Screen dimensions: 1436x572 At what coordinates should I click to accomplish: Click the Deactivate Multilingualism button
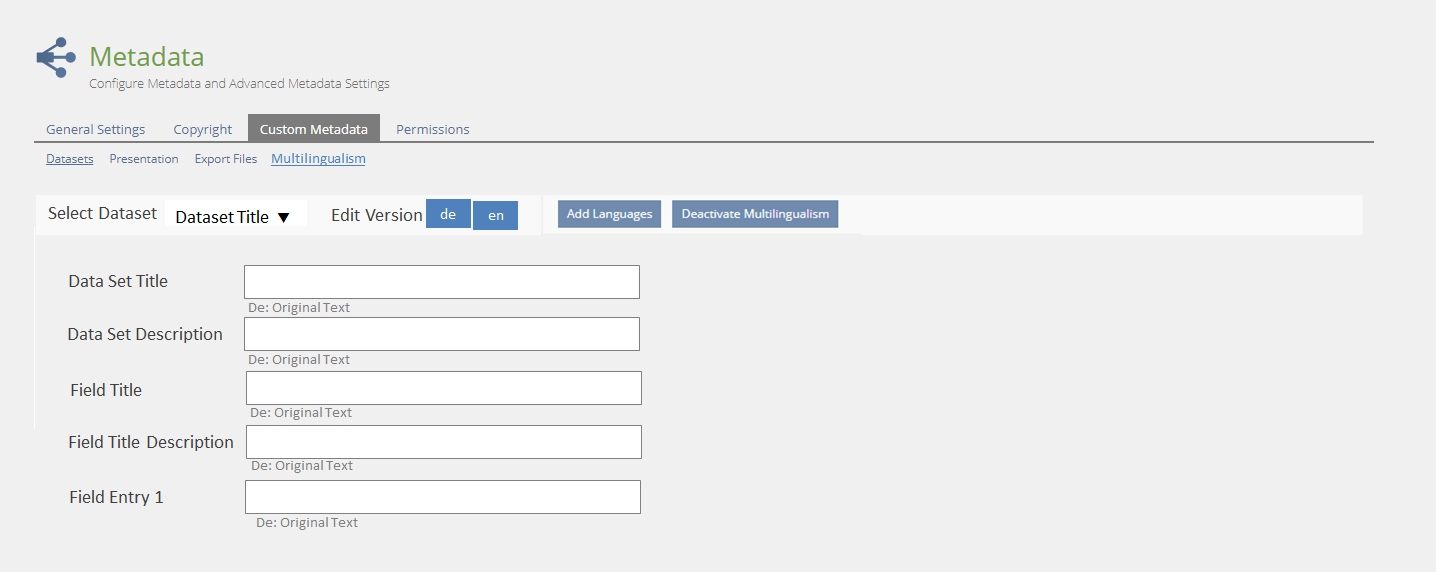point(755,214)
